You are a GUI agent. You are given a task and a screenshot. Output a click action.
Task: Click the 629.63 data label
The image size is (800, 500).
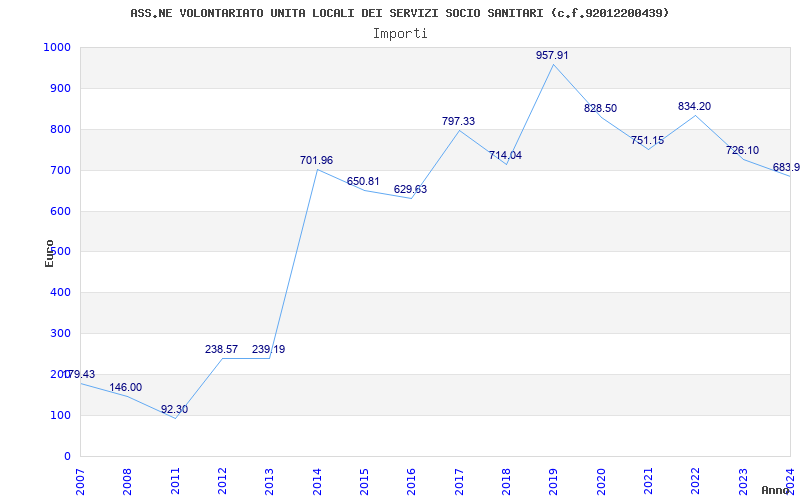coord(410,189)
